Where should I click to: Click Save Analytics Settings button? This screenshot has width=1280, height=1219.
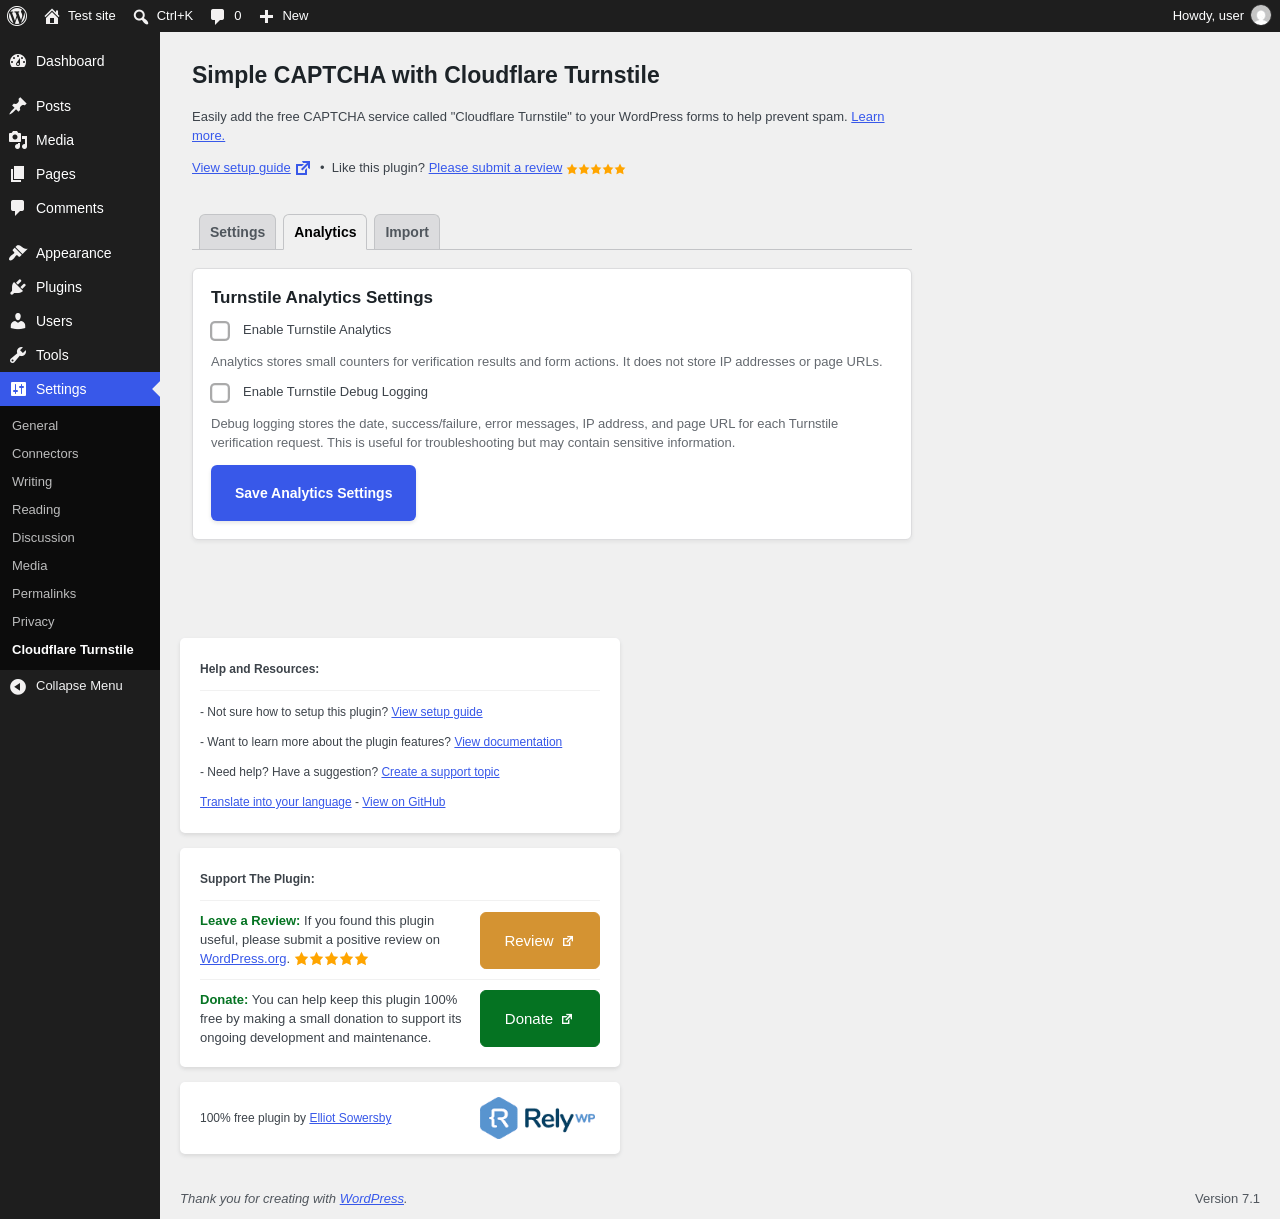(x=313, y=493)
